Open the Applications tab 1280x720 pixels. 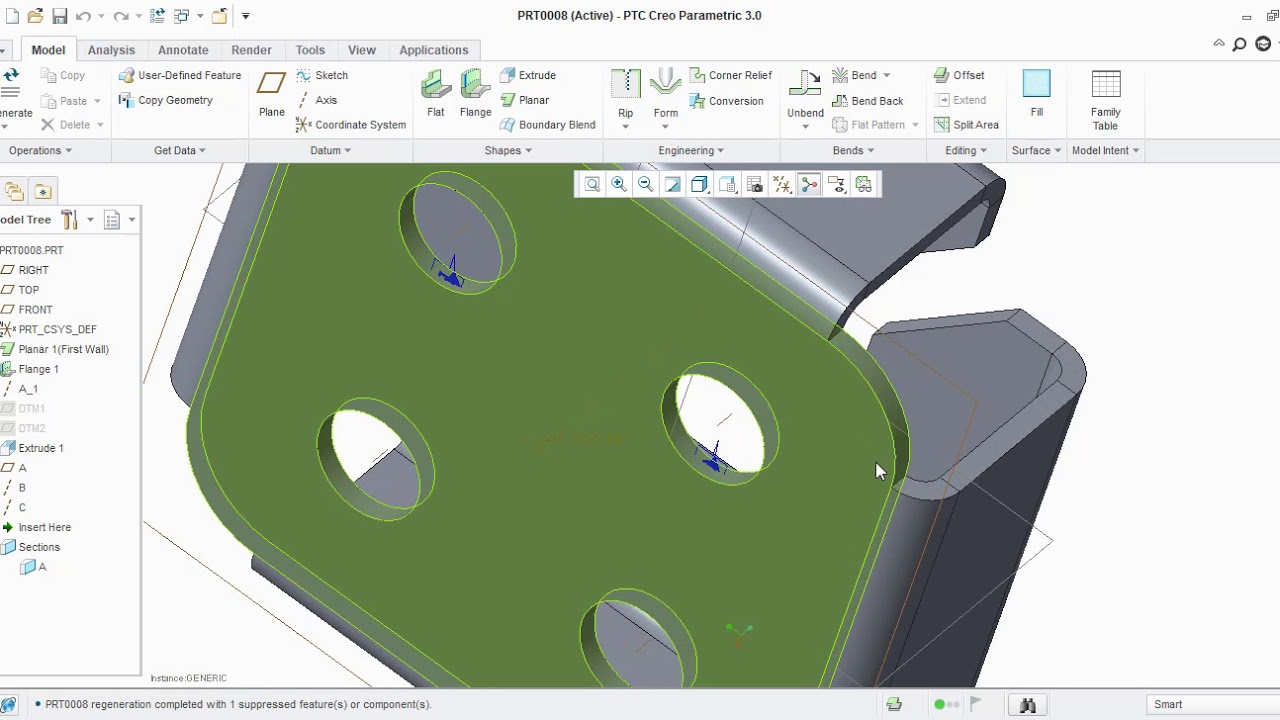(434, 50)
